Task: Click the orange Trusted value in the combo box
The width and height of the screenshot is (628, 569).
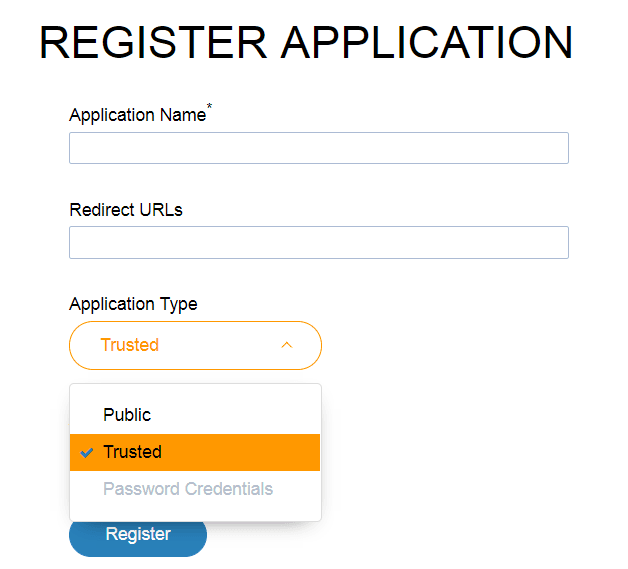Action: click(129, 345)
